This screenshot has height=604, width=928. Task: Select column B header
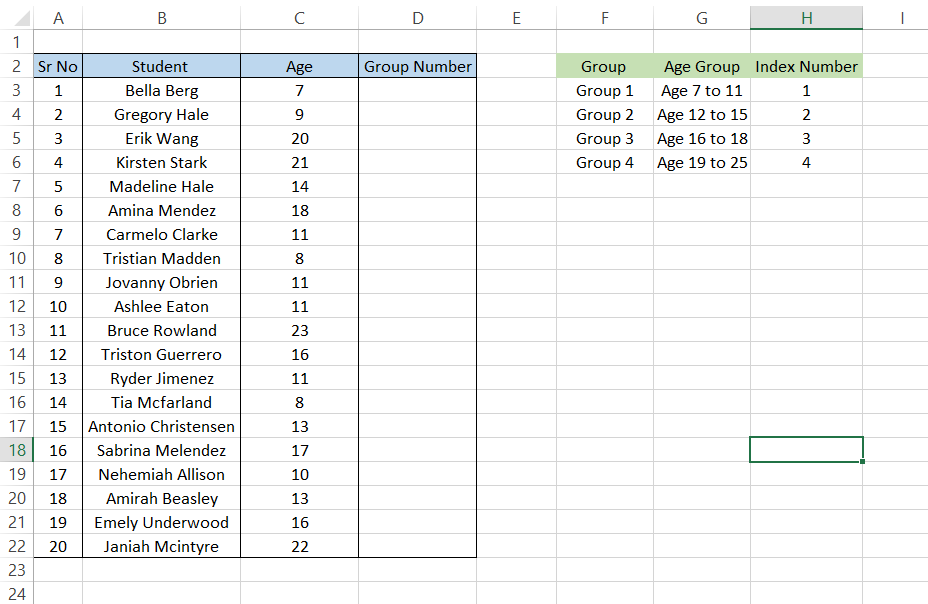click(x=161, y=18)
